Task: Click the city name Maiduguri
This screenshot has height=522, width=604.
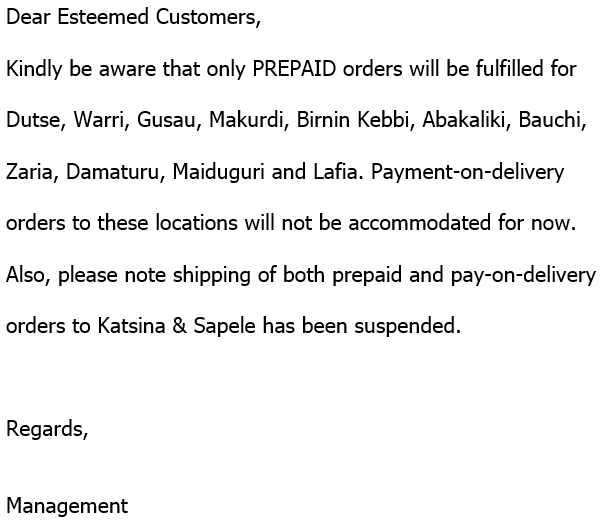Action: click(219, 172)
